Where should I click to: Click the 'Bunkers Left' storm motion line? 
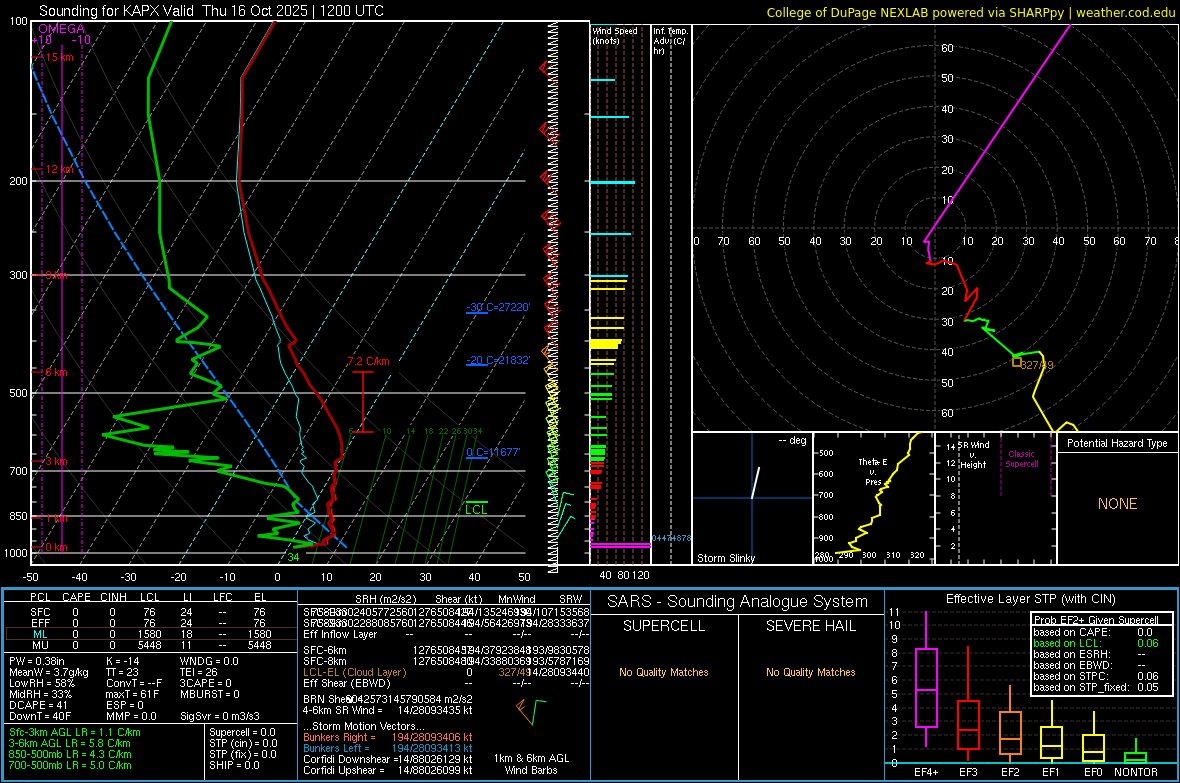coord(388,748)
